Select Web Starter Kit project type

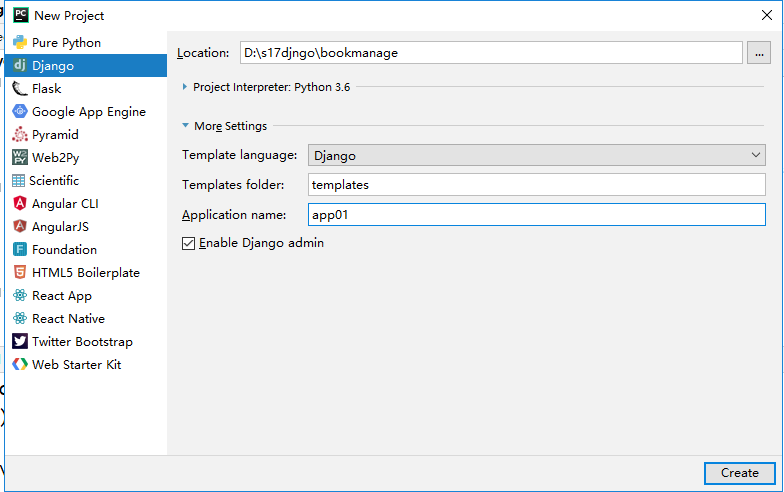pos(86,364)
